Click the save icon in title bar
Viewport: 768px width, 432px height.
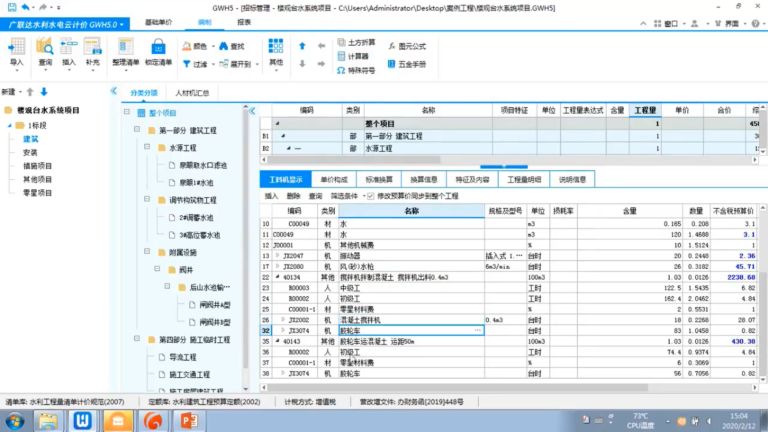point(12,7)
